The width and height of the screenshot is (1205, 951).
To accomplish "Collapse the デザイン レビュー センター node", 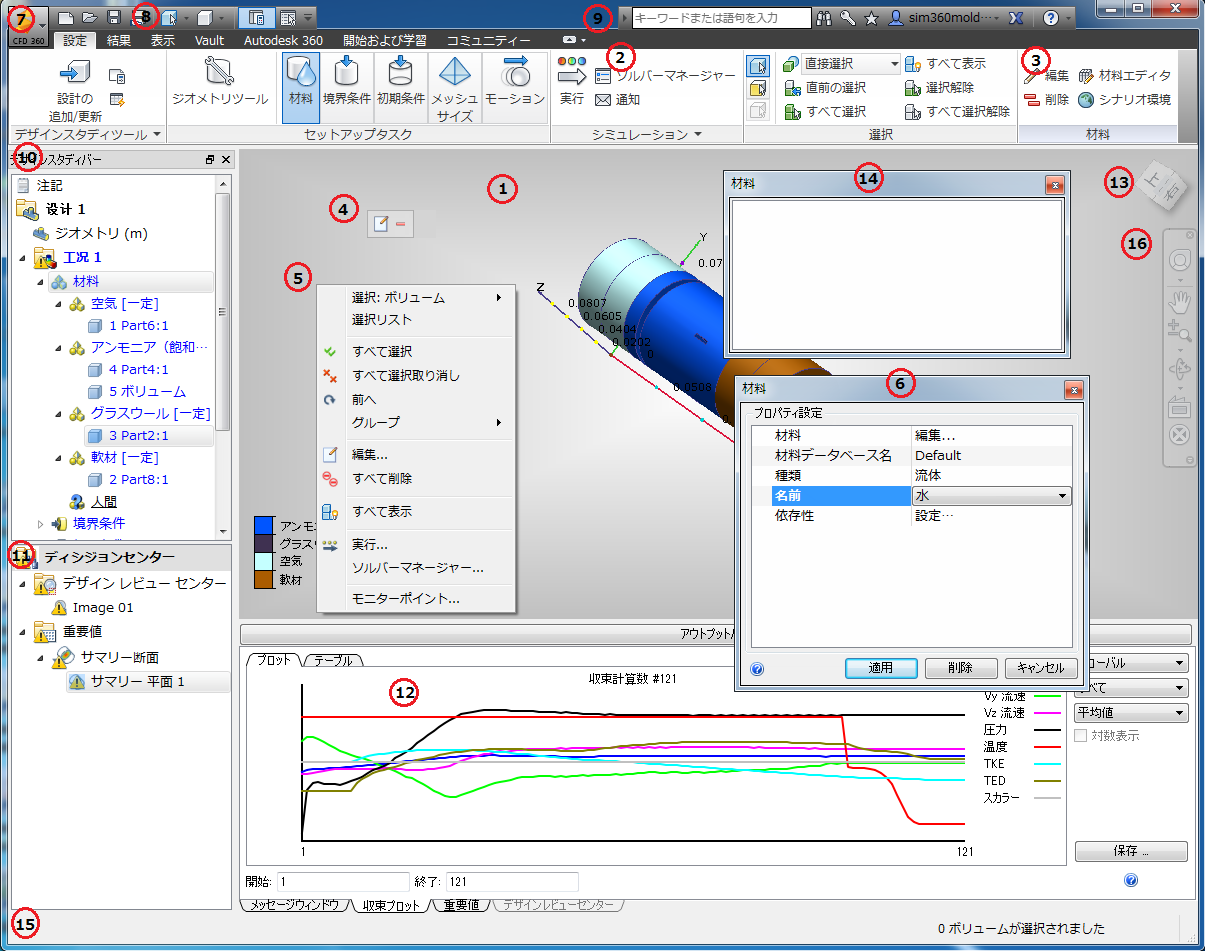I will 23,583.
